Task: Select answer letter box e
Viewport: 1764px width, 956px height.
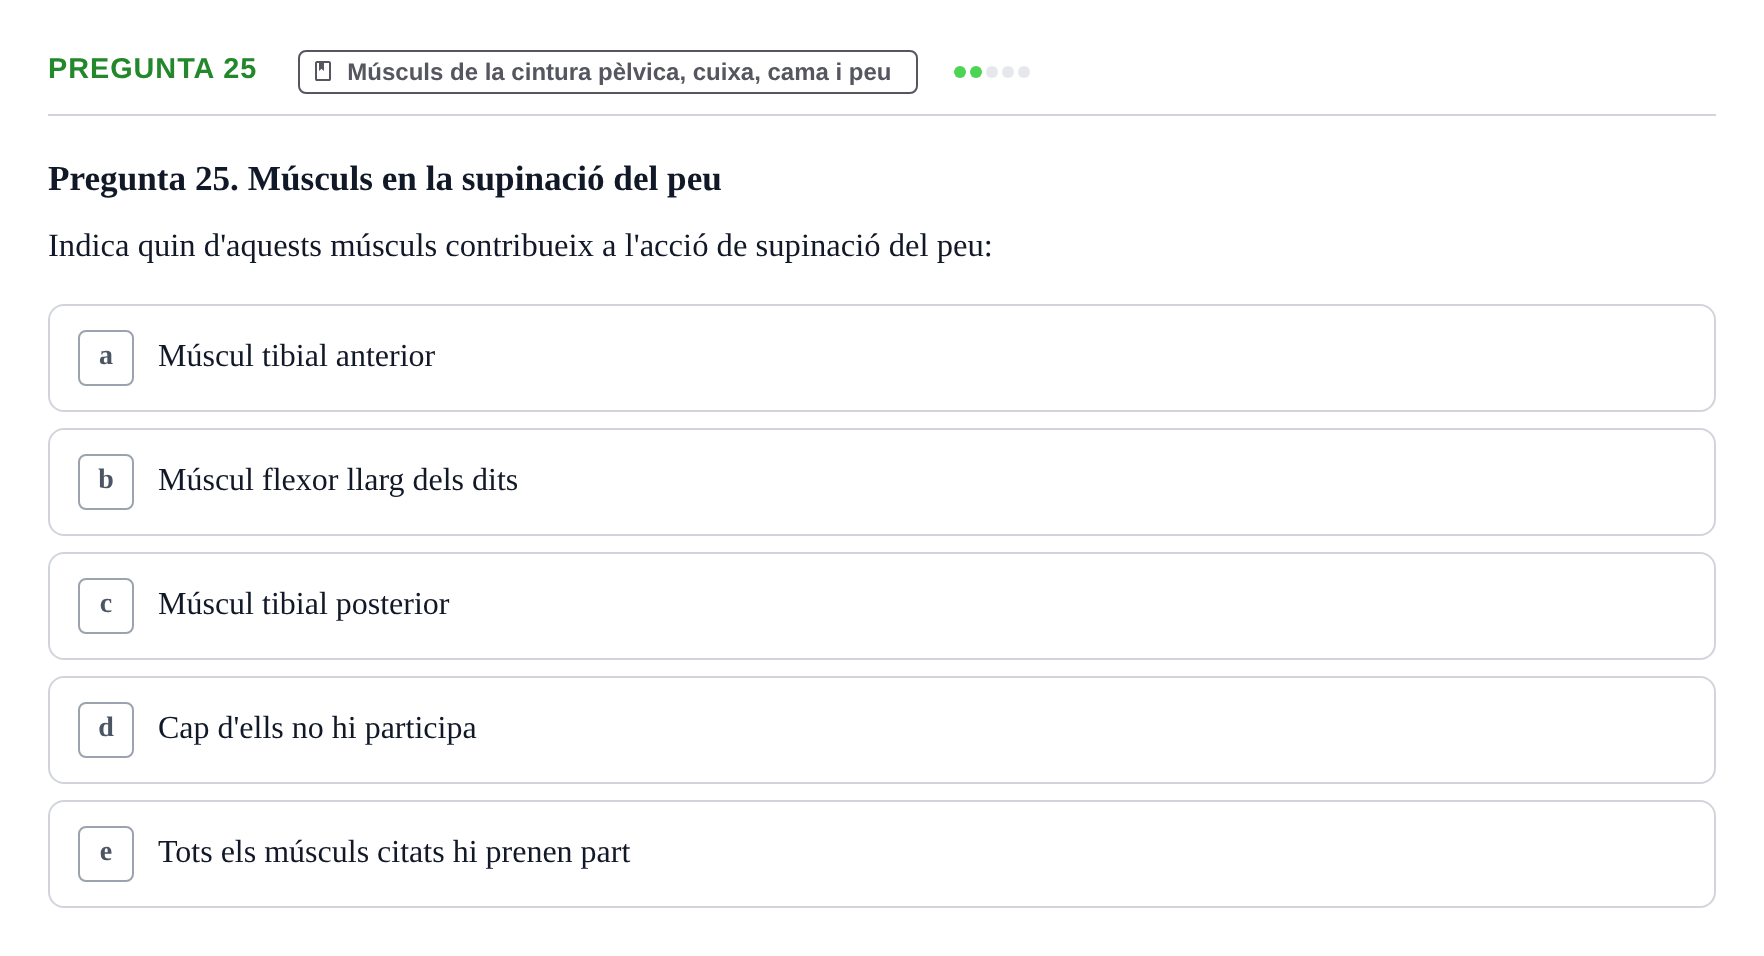Action: pos(106,854)
